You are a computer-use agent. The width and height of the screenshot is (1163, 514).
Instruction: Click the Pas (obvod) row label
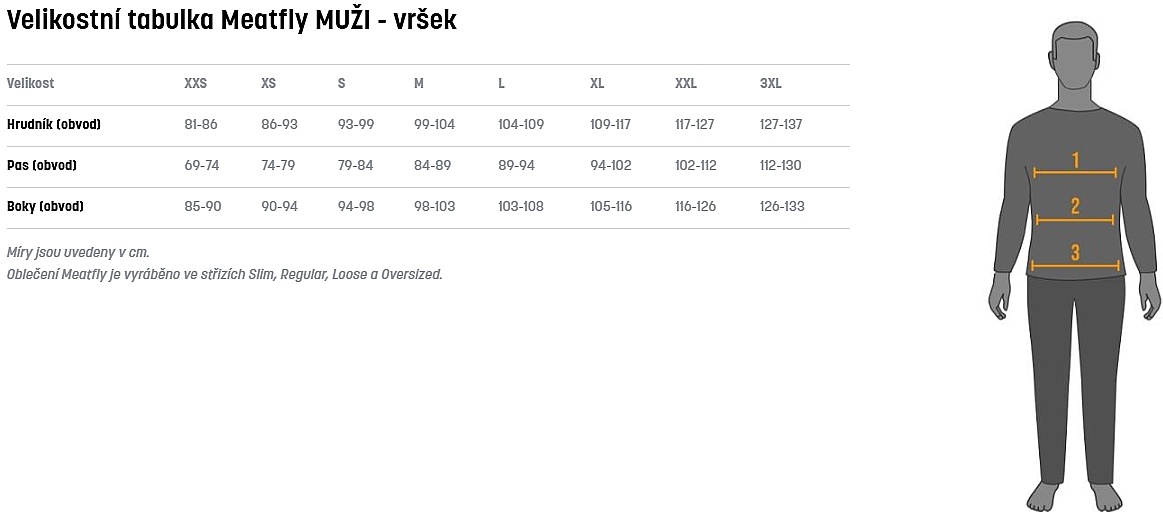42,166
